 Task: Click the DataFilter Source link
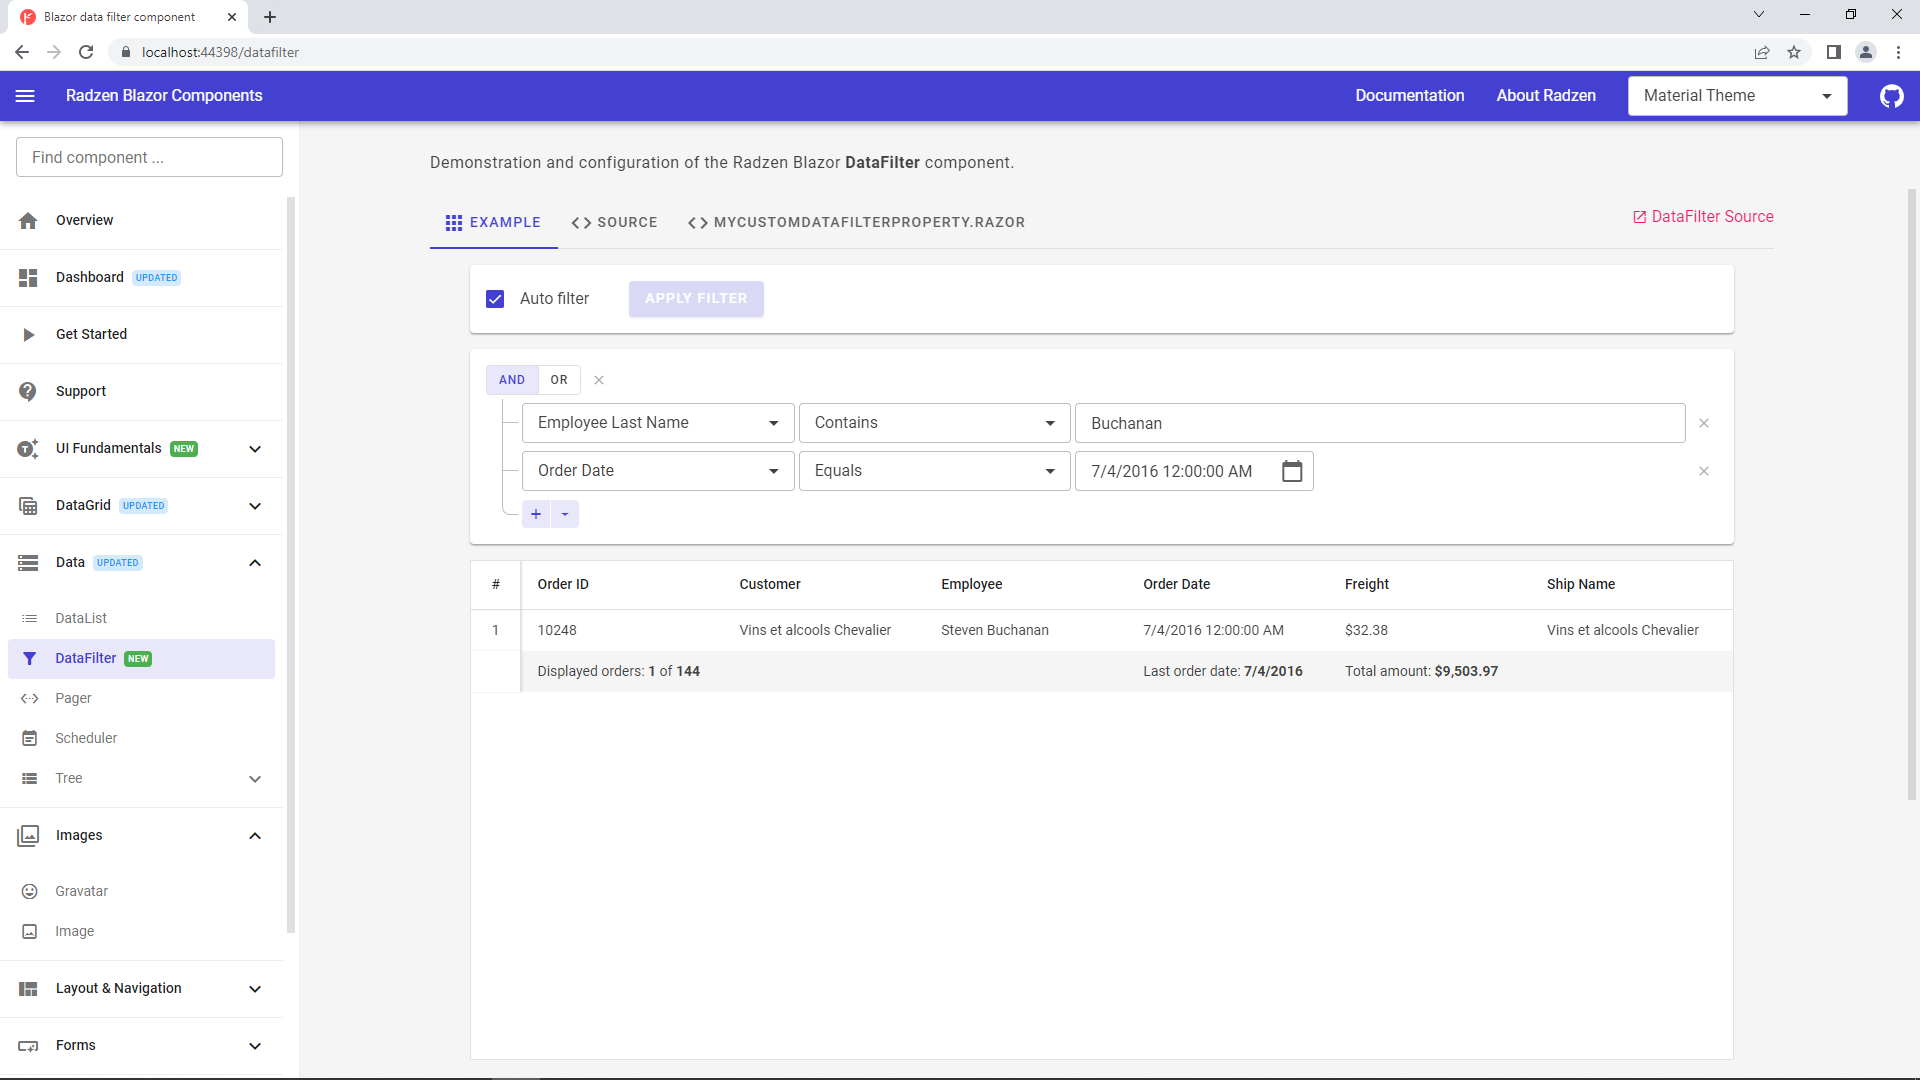(1701, 216)
